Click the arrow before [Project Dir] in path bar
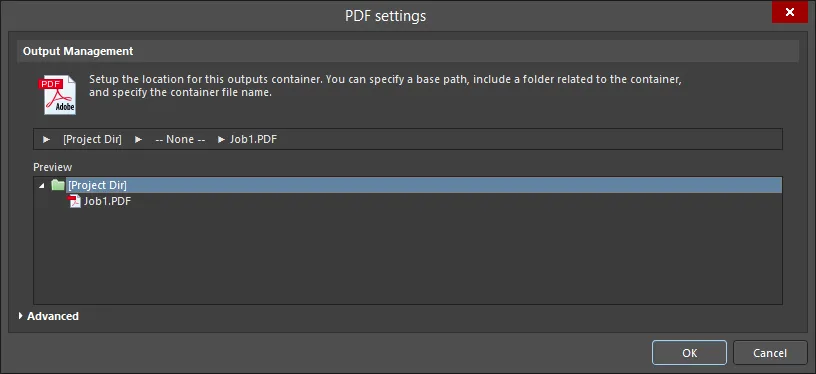 point(46,139)
